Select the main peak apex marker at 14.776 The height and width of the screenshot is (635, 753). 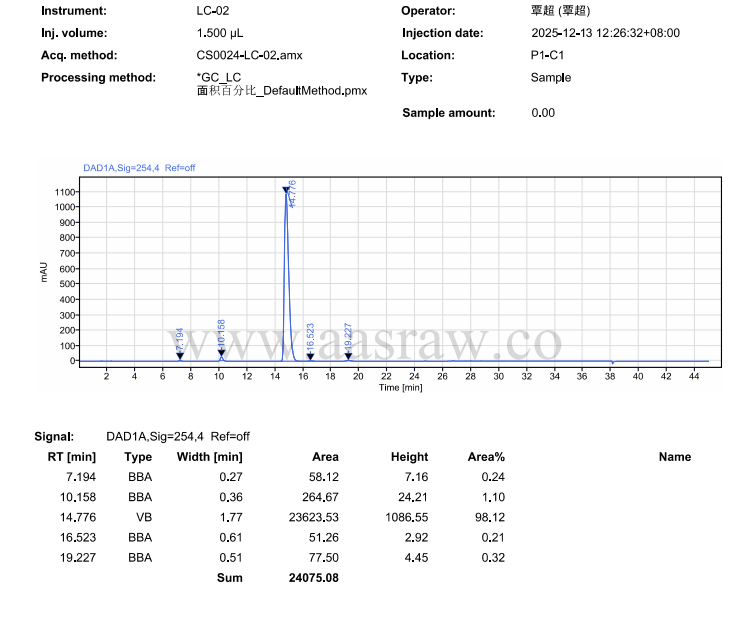coord(286,190)
